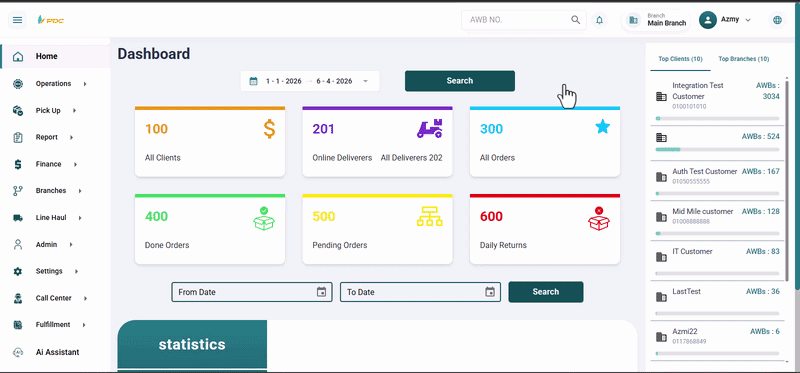Click the Main Branch selector
The width and height of the screenshot is (800, 373).
pos(656,20)
